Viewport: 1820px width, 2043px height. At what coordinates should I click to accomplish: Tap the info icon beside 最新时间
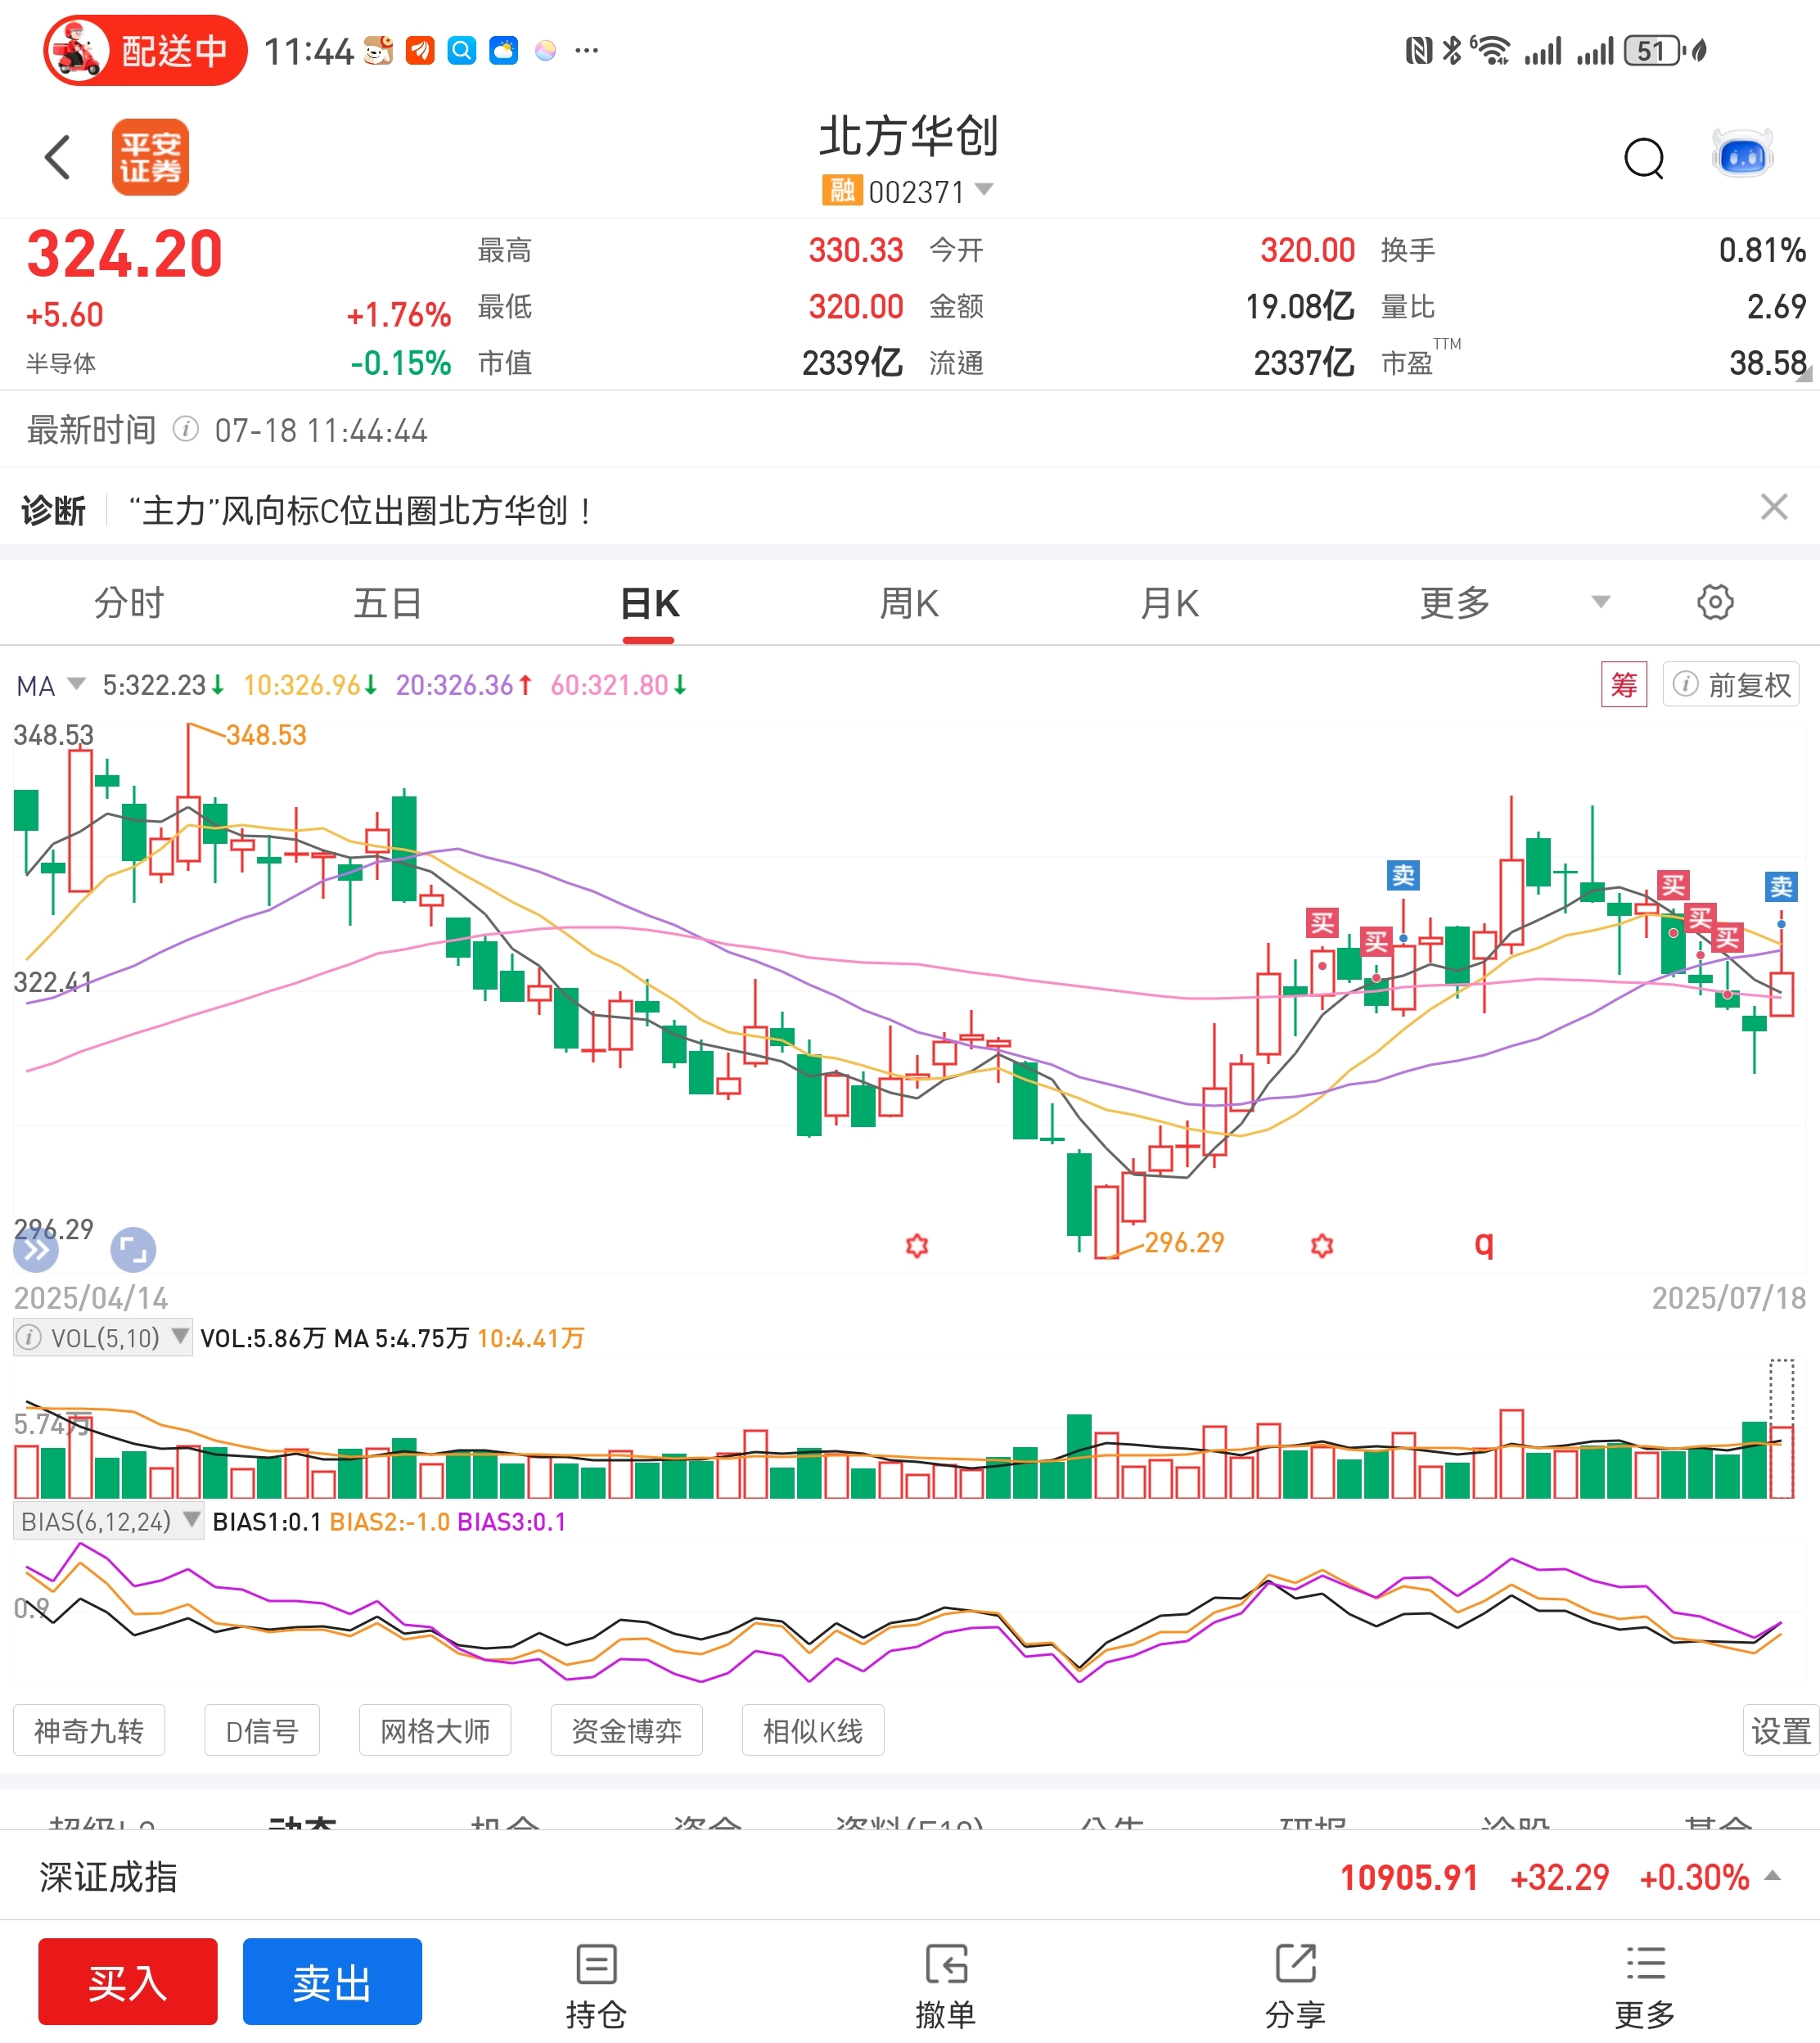pos(185,430)
